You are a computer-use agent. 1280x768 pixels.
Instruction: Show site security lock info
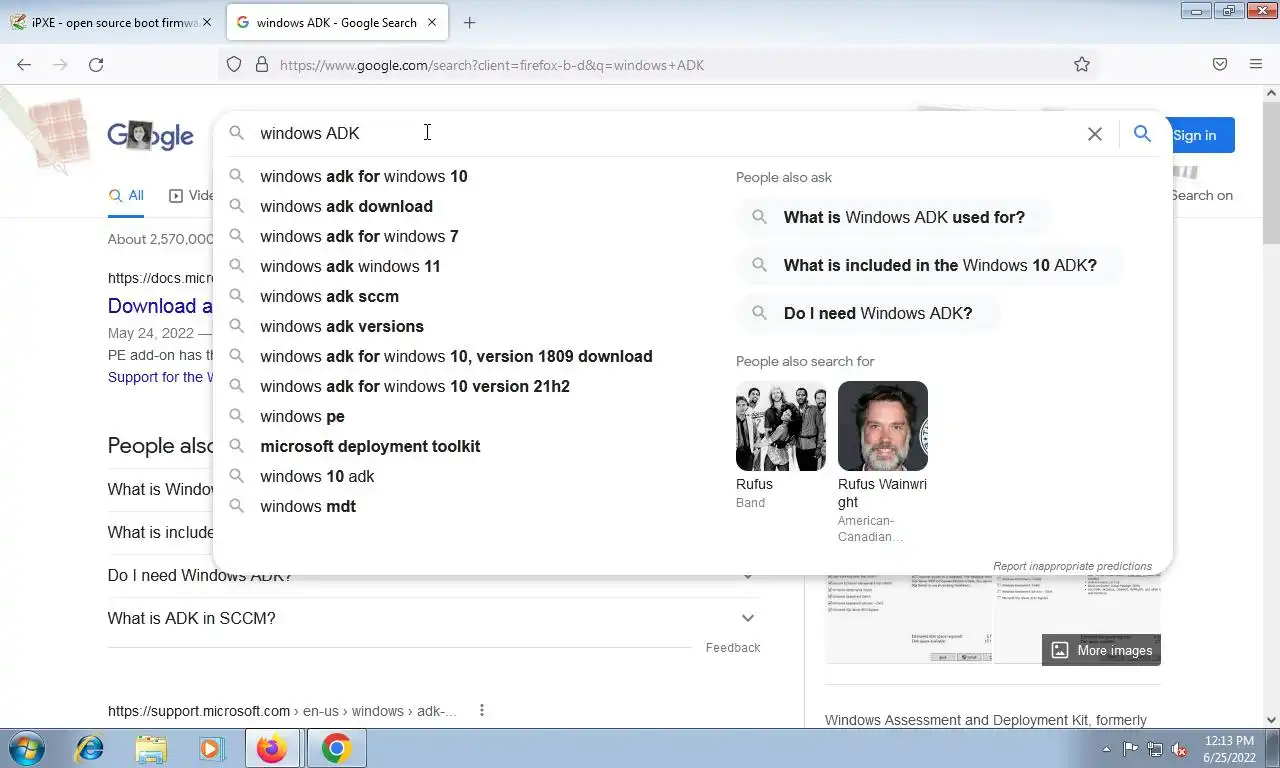click(x=262, y=65)
